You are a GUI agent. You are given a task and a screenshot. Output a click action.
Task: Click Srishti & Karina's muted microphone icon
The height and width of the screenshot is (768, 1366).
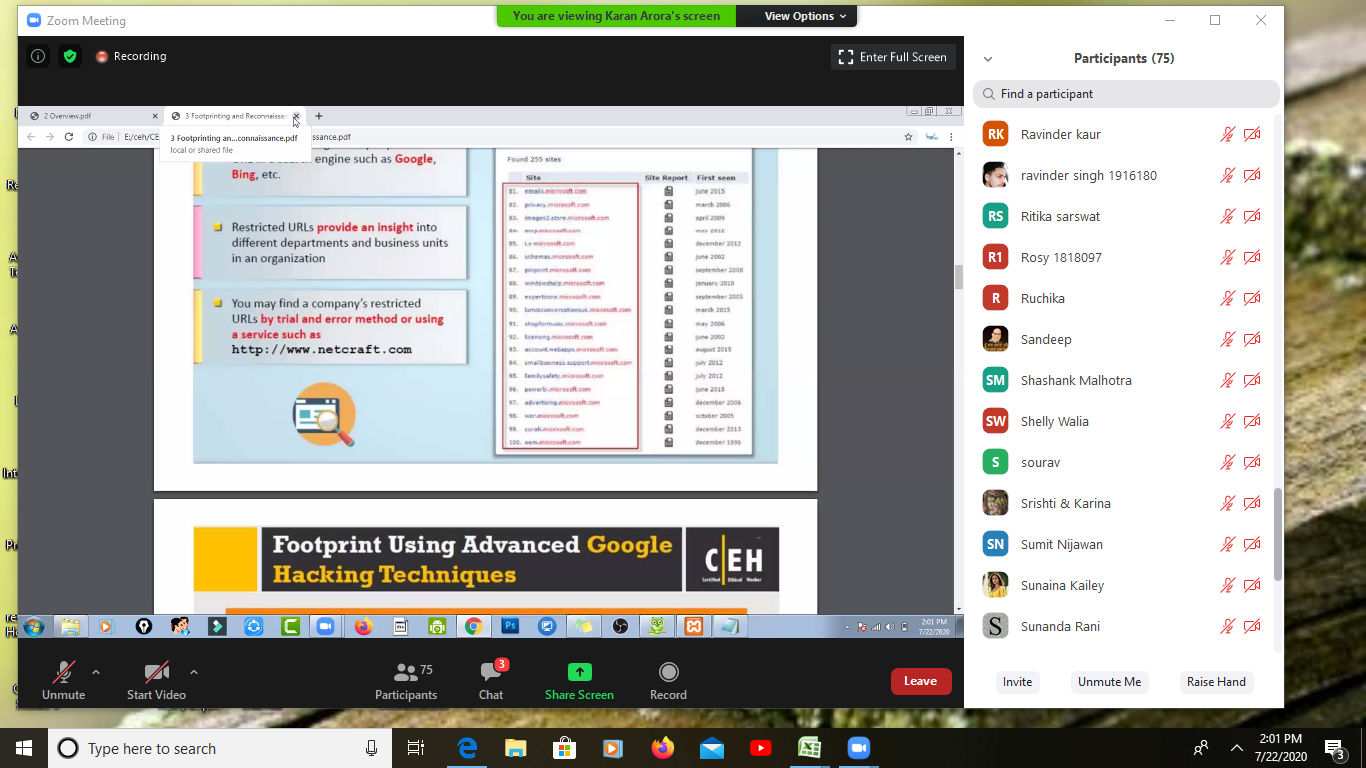pyautogui.click(x=1227, y=503)
